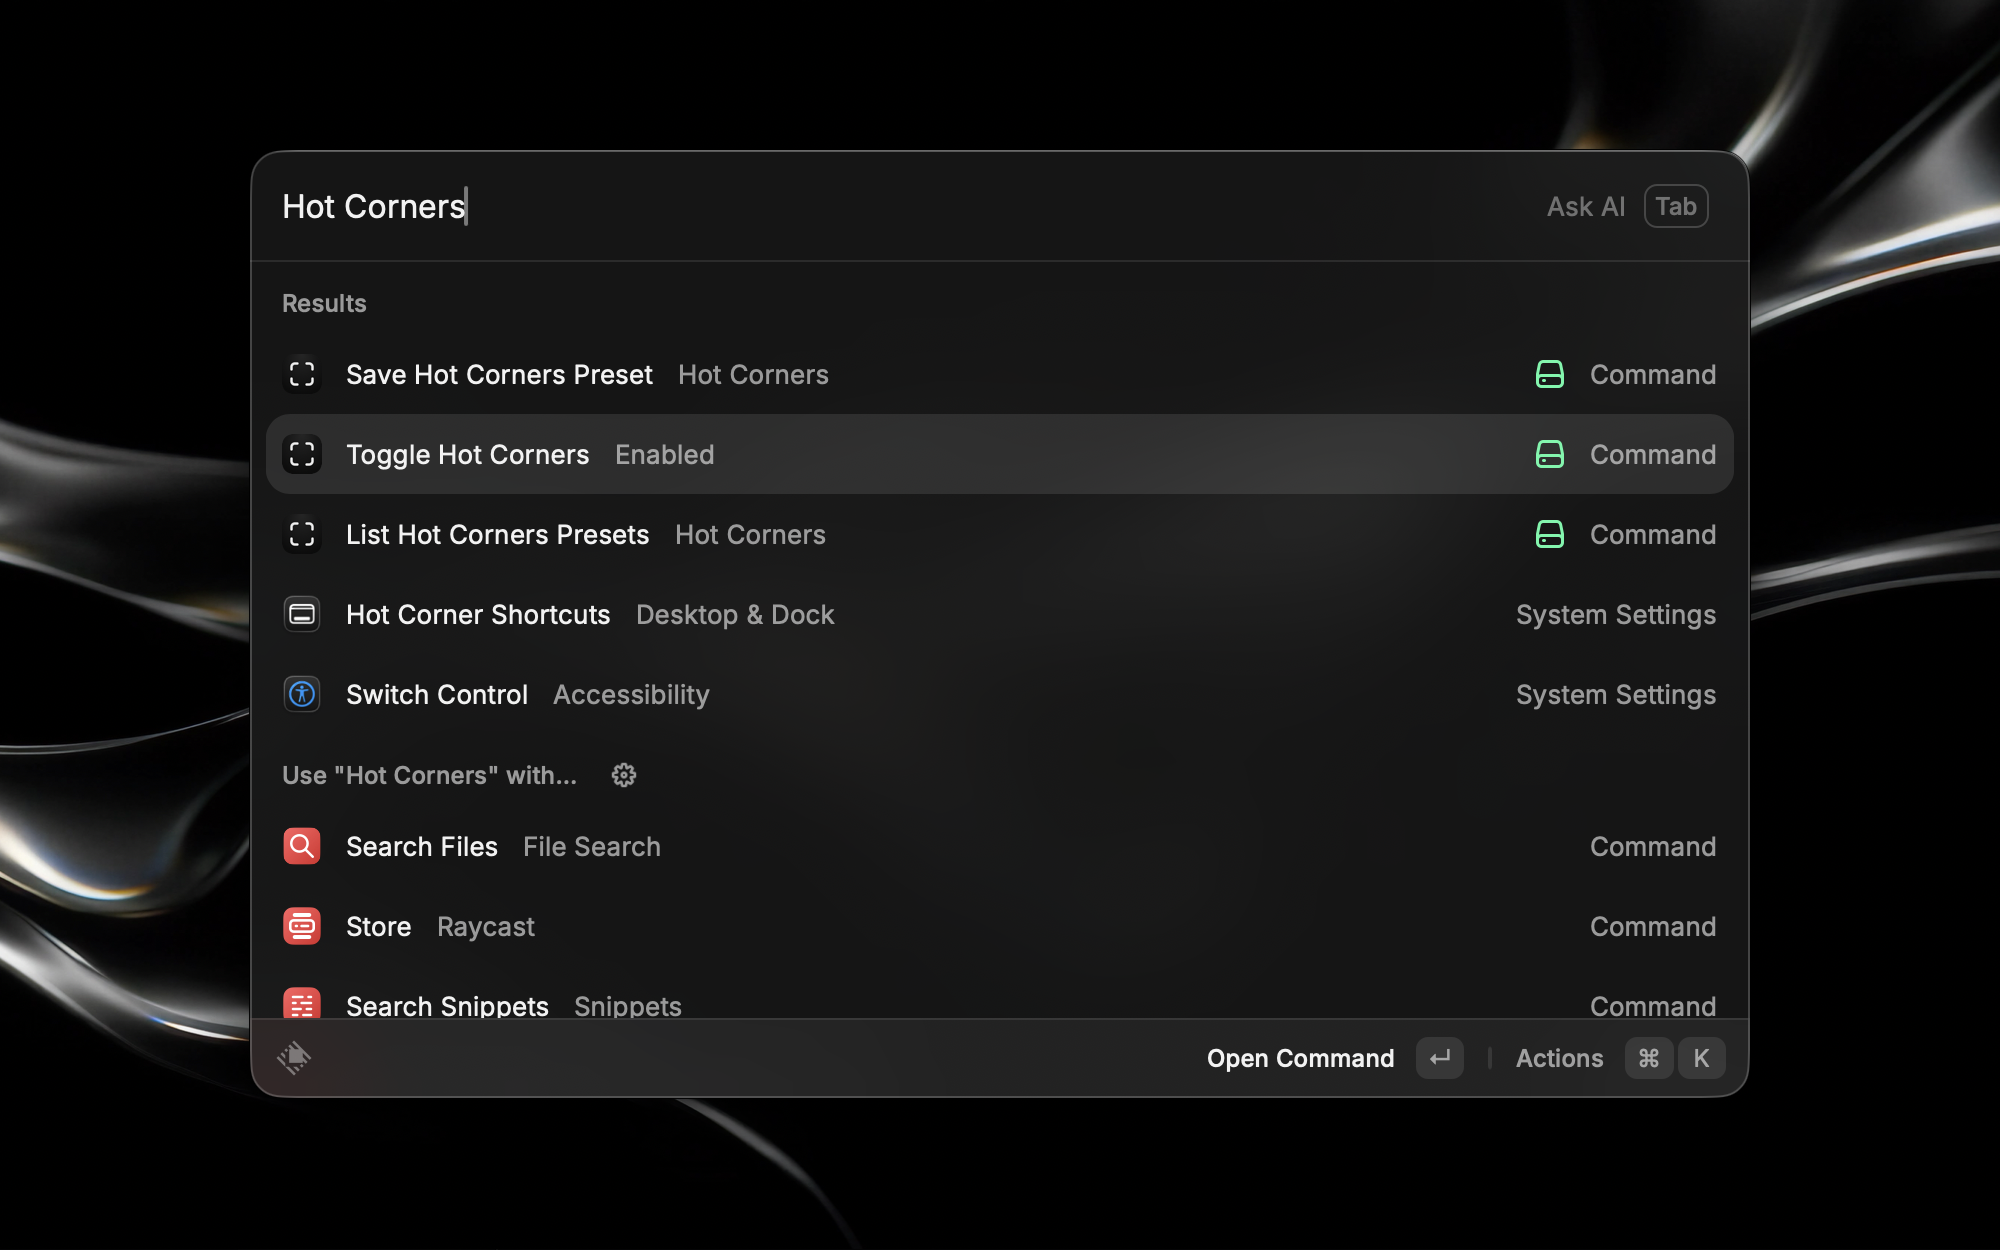Click green extension icon beside Save Preset
Image resolution: width=2000 pixels, height=1250 pixels.
1549,374
